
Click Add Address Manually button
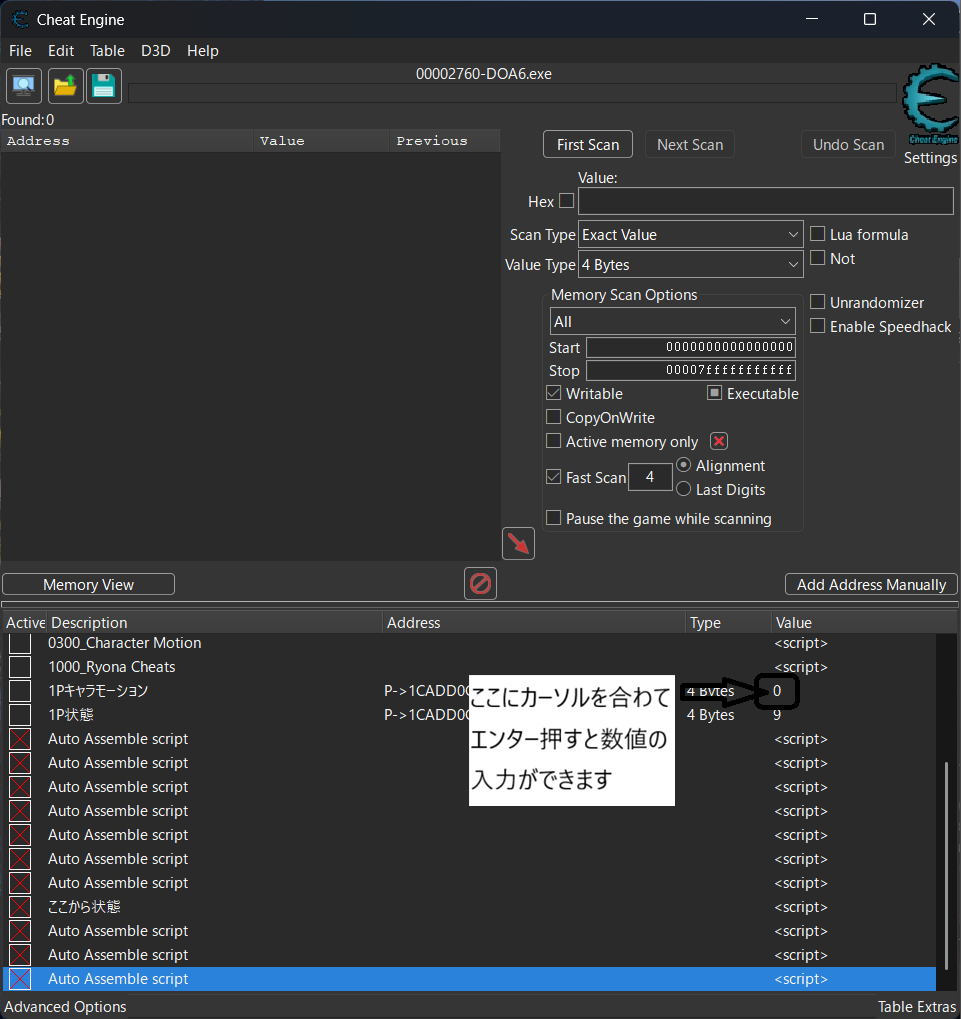[x=870, y=584]
